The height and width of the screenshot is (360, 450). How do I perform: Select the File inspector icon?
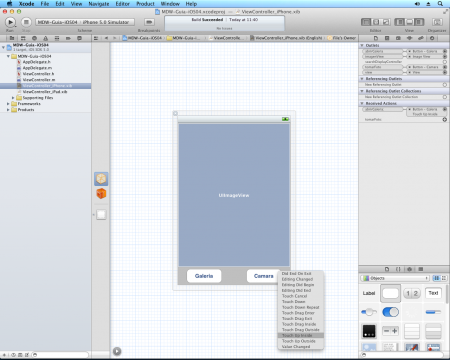(x=376, y=38)
